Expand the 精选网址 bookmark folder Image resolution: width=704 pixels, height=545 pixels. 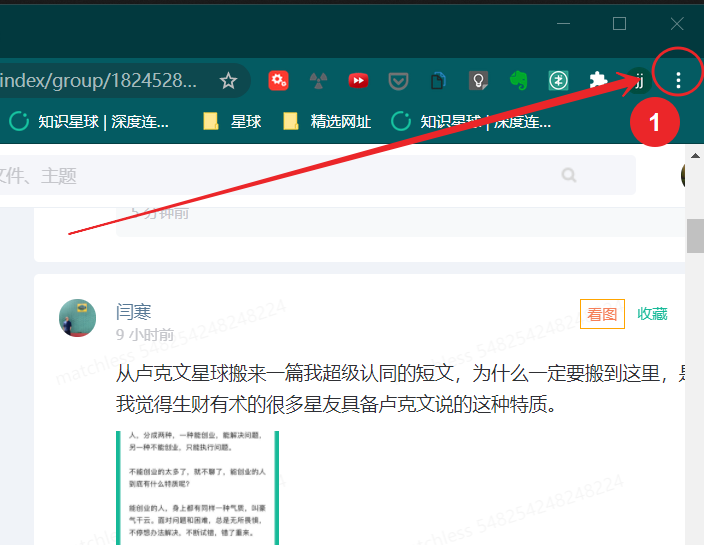(x=327, y=122)
